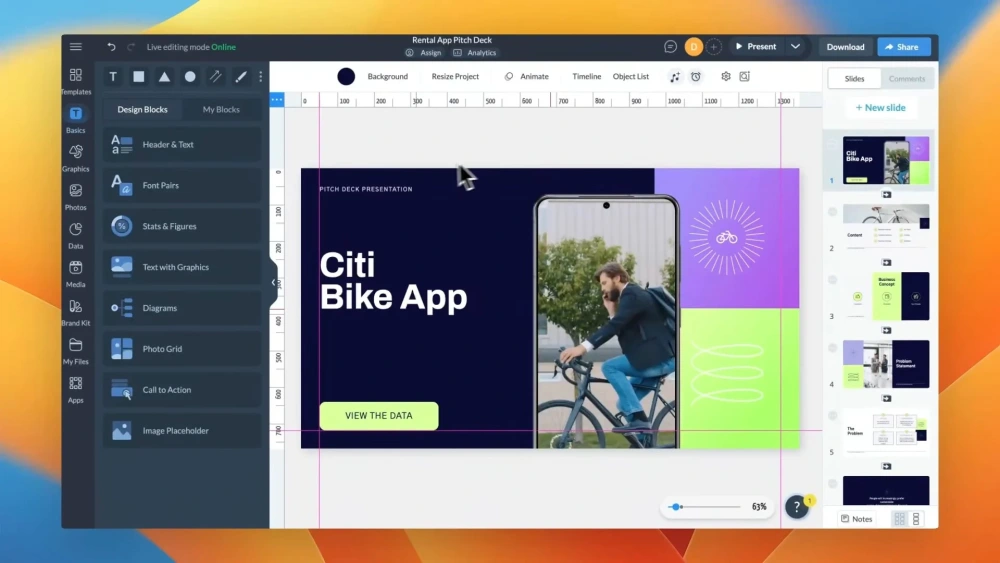
Task: Select the Text tool
Action: pyautogui.click(x=113, y=77)
